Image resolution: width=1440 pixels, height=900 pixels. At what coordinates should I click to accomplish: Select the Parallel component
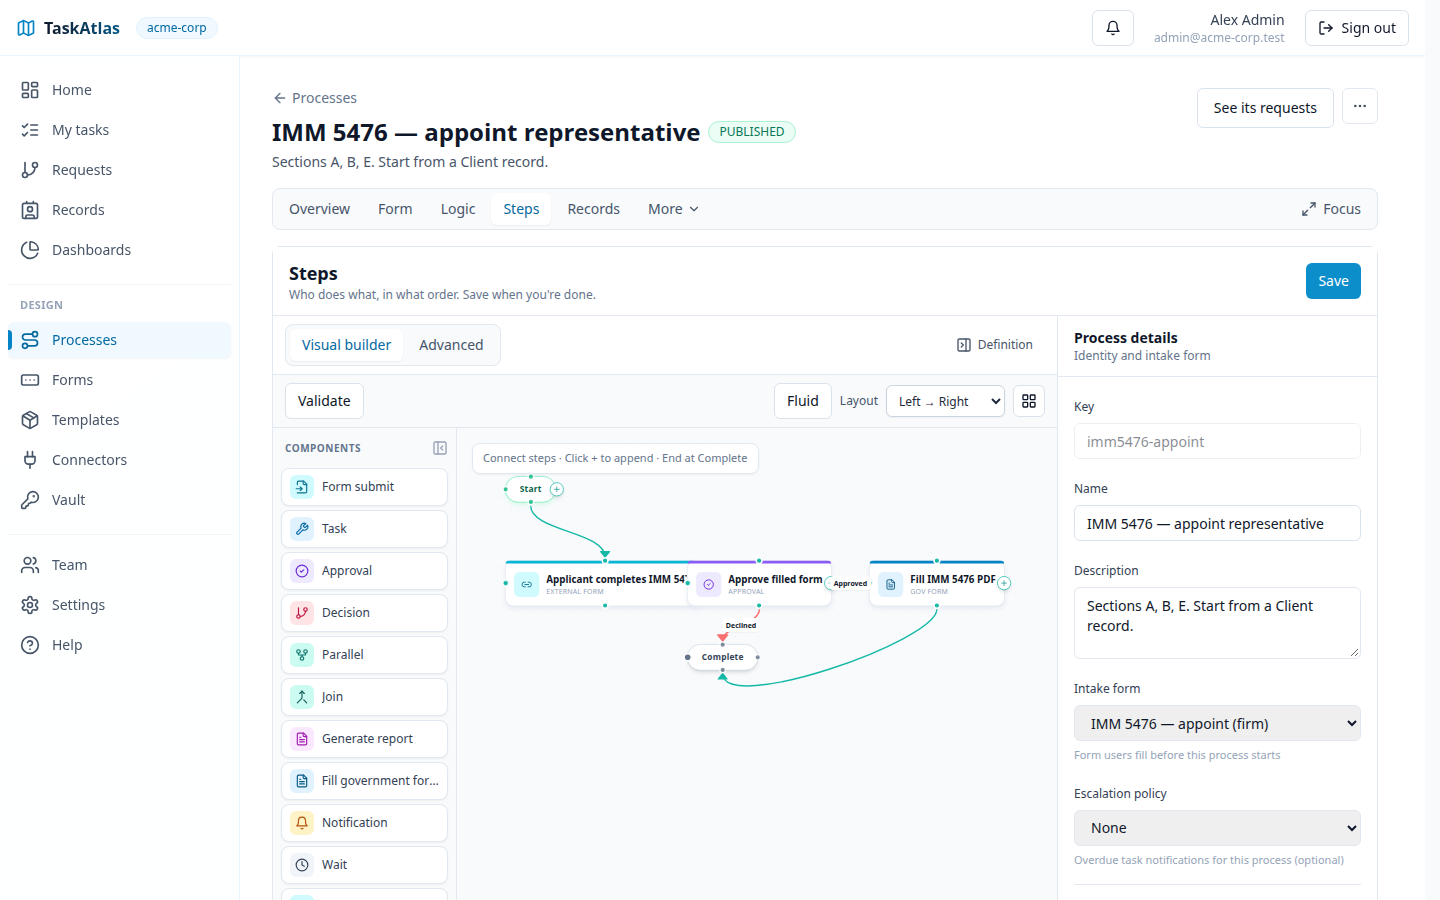coord(364,655)
